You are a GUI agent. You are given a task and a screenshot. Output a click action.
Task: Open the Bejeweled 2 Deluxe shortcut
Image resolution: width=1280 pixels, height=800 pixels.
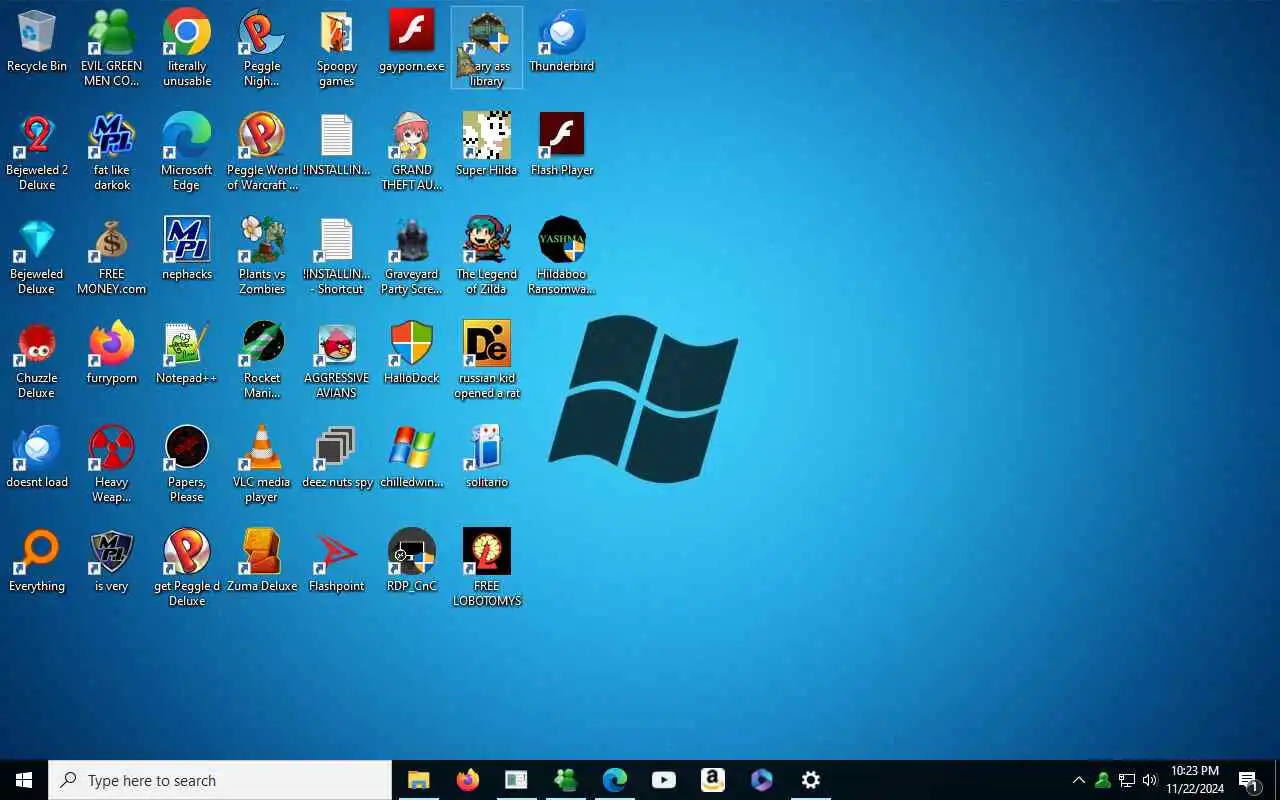[x=37, y=152]
